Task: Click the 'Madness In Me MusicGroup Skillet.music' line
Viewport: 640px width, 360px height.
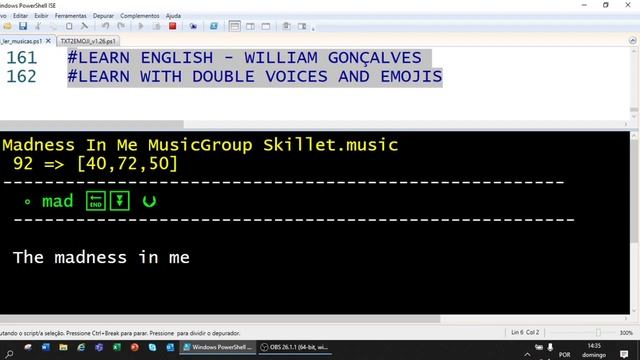Action: pyautogui.click(x=200, y=145)
